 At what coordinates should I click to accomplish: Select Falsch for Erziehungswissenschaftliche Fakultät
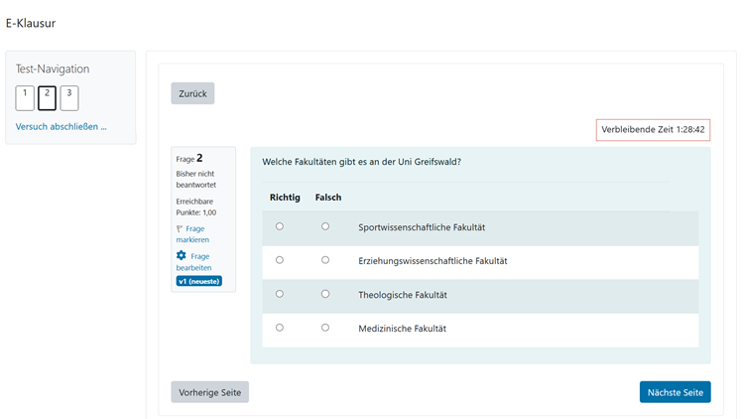(x=325, y=260)
